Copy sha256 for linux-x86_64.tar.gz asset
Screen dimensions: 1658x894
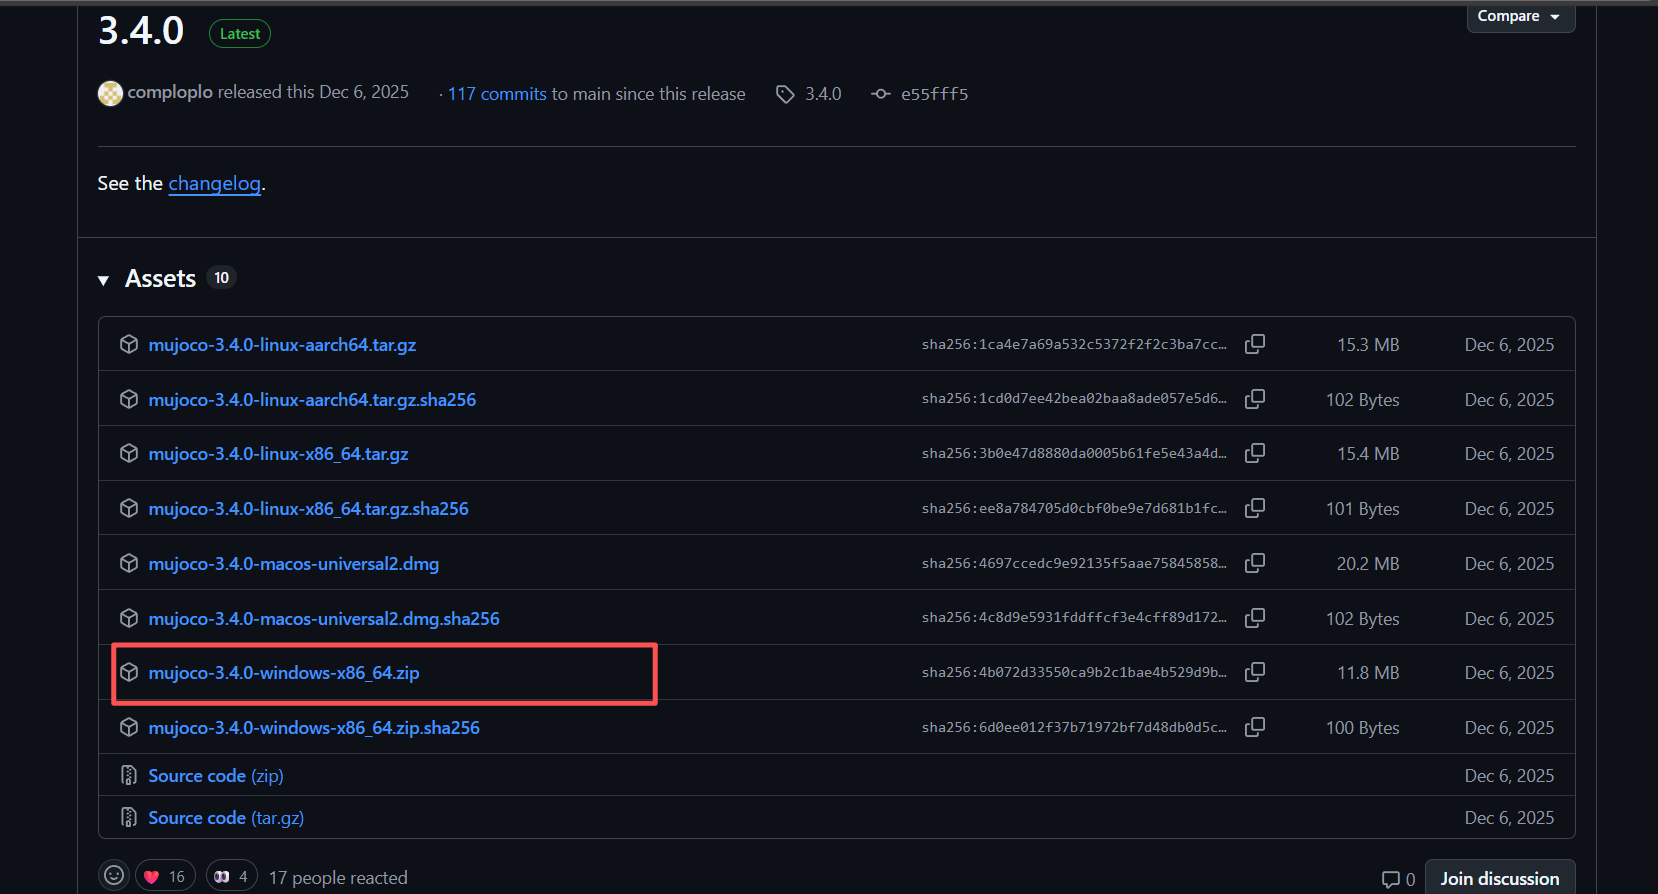pos(1255,453)
